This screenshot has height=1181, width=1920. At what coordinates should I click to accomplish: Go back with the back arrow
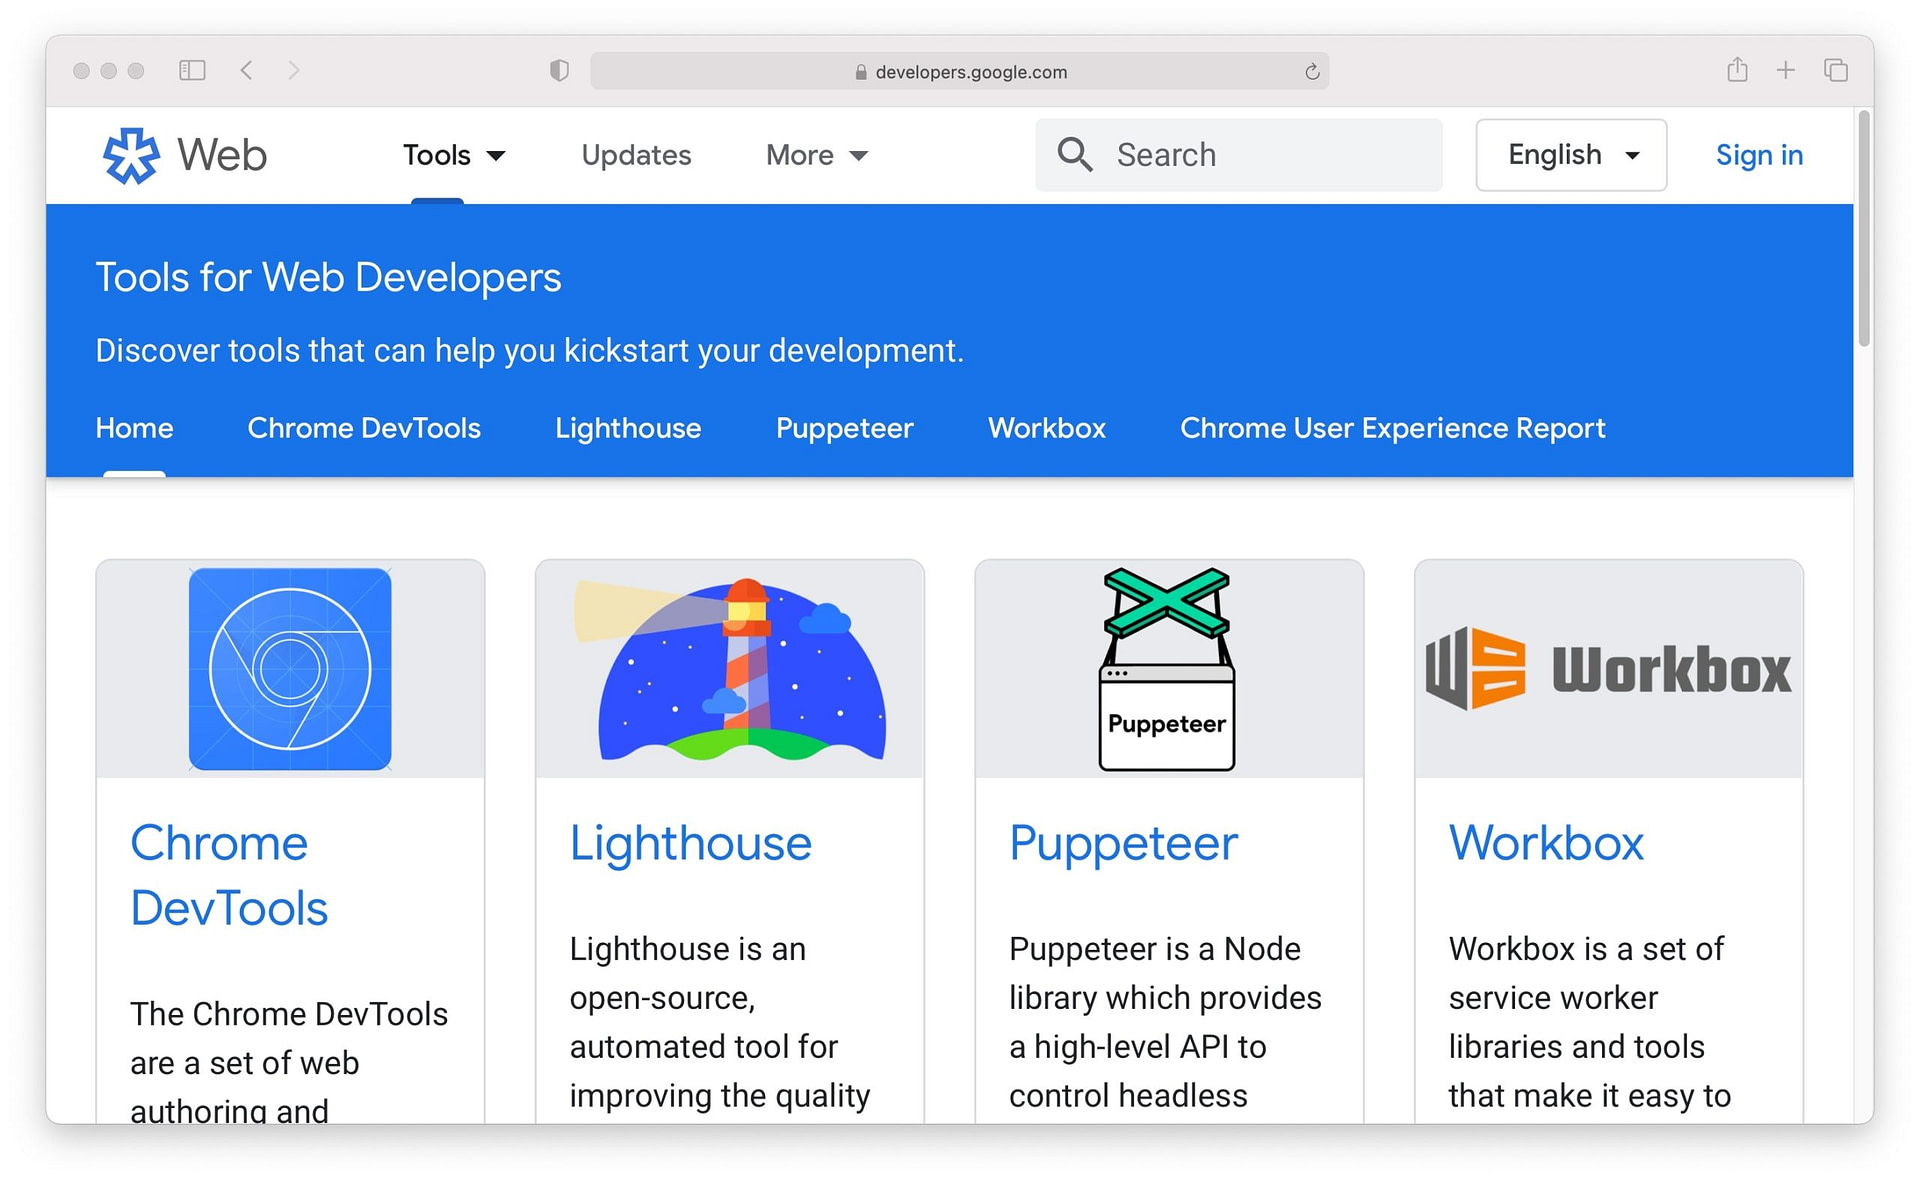pos(247,70)
